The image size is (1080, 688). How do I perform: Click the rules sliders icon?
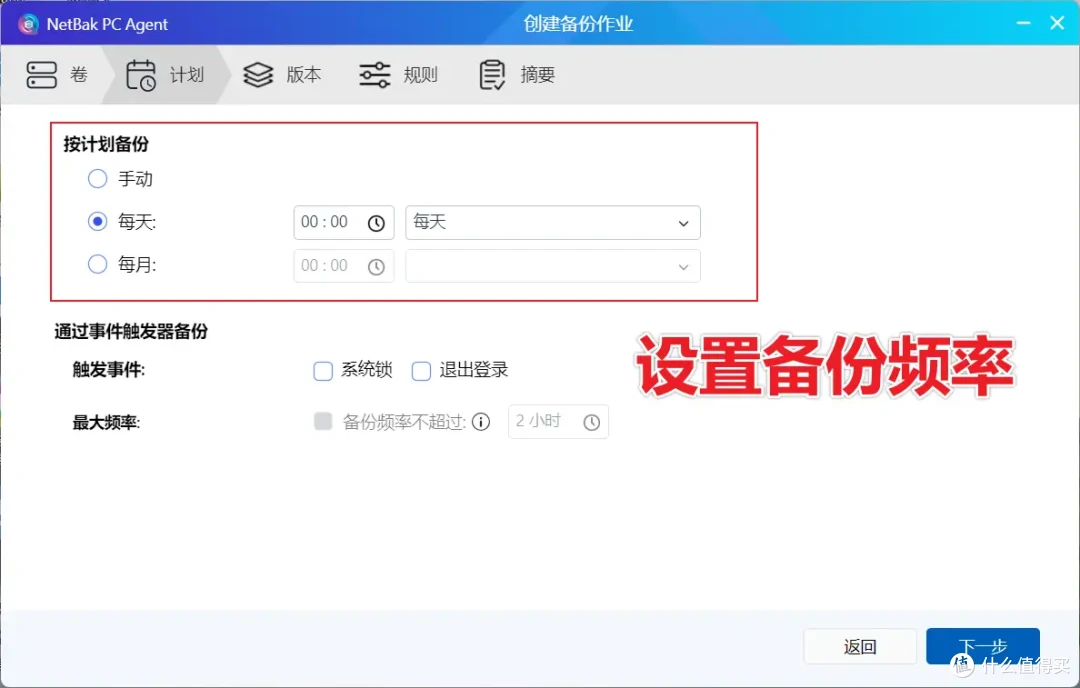click(x=375, y=75)
